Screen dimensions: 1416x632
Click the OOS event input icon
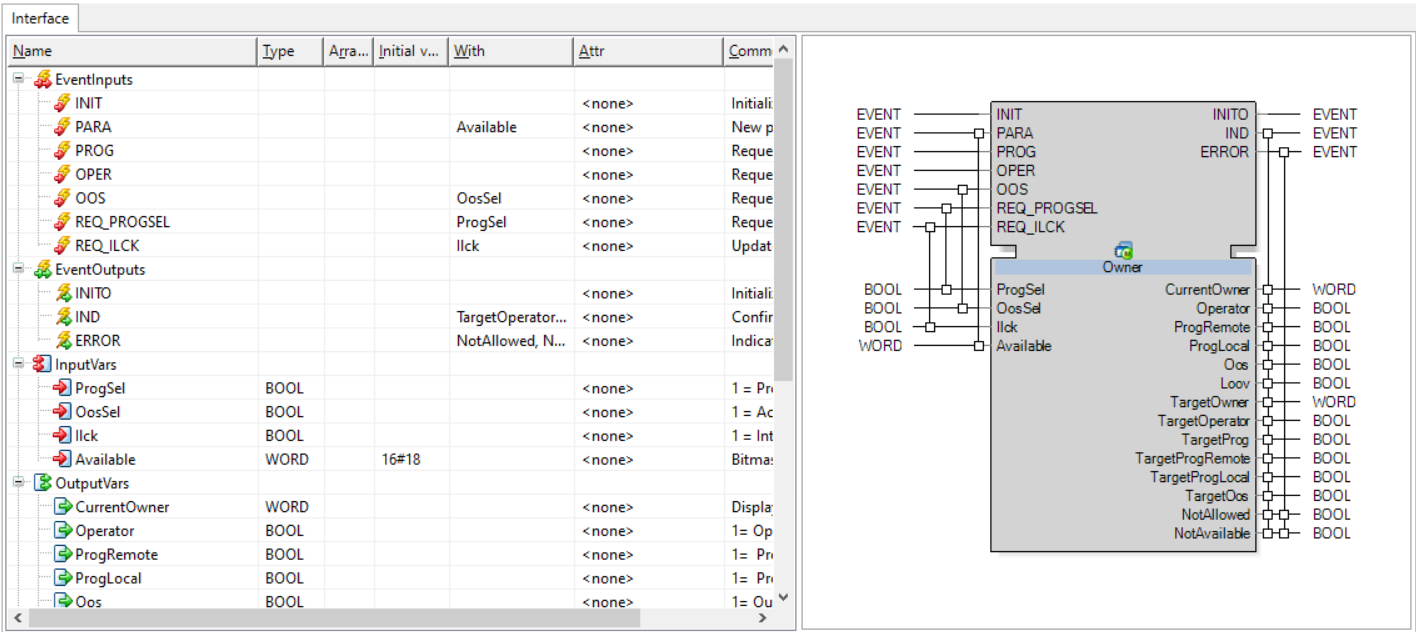click(x=63, y=198)
